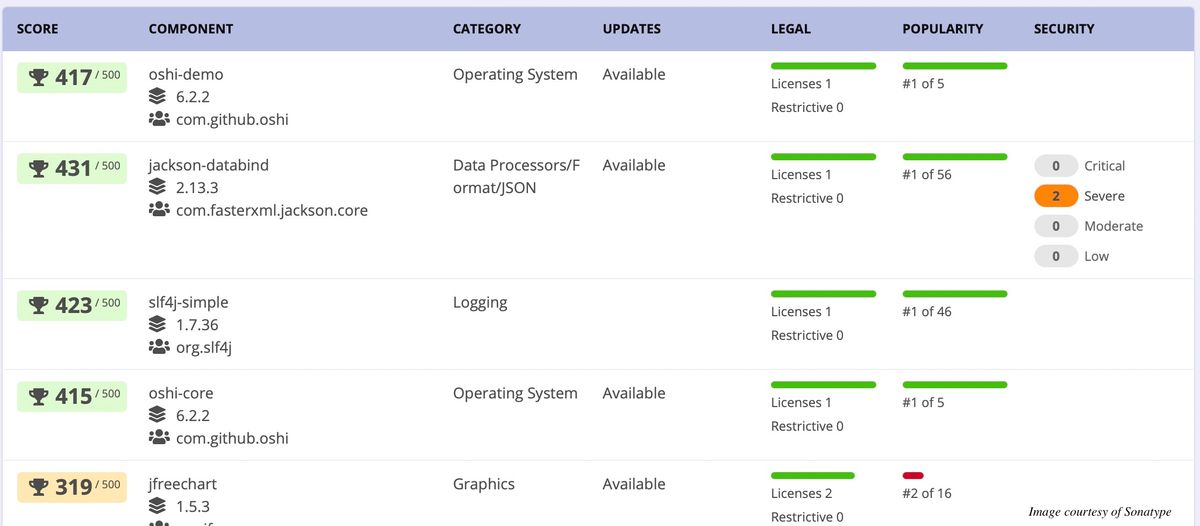The height and width of the screenshot is (526, 1200).
Task: Click trophy icon on 417 score badge
Action: point(39,77)
